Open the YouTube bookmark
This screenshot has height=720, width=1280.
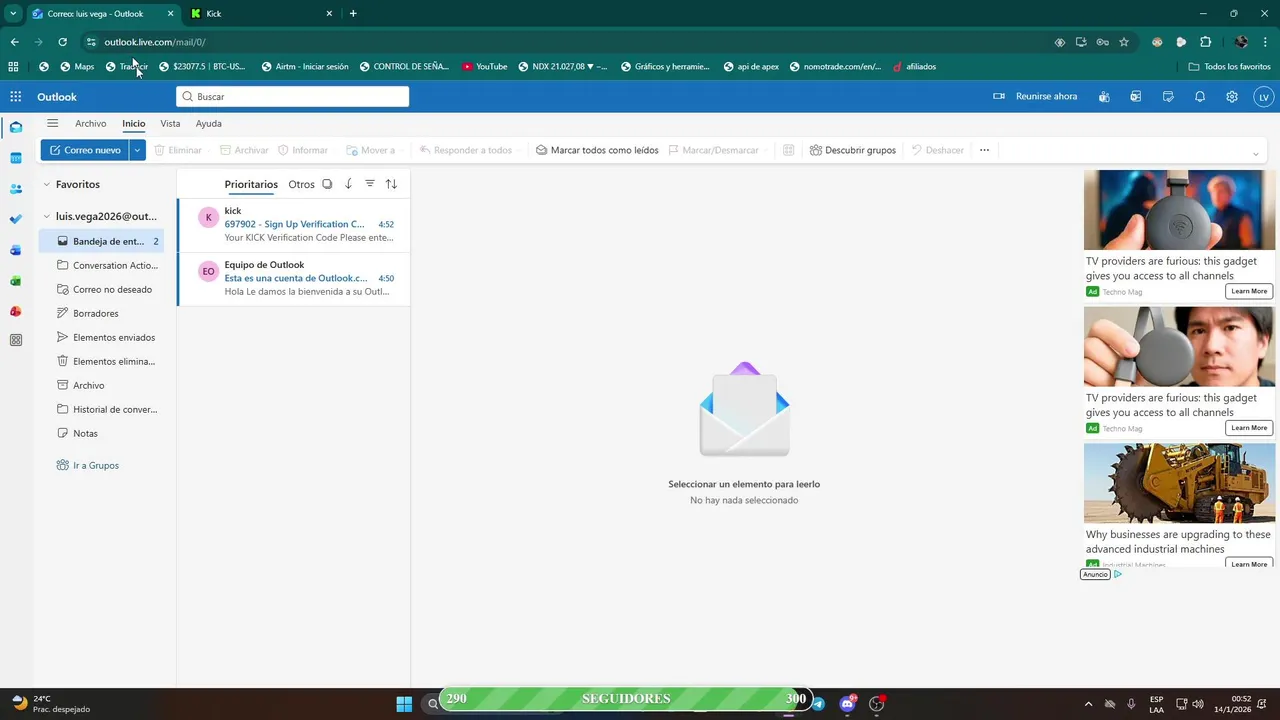(484, 67)
